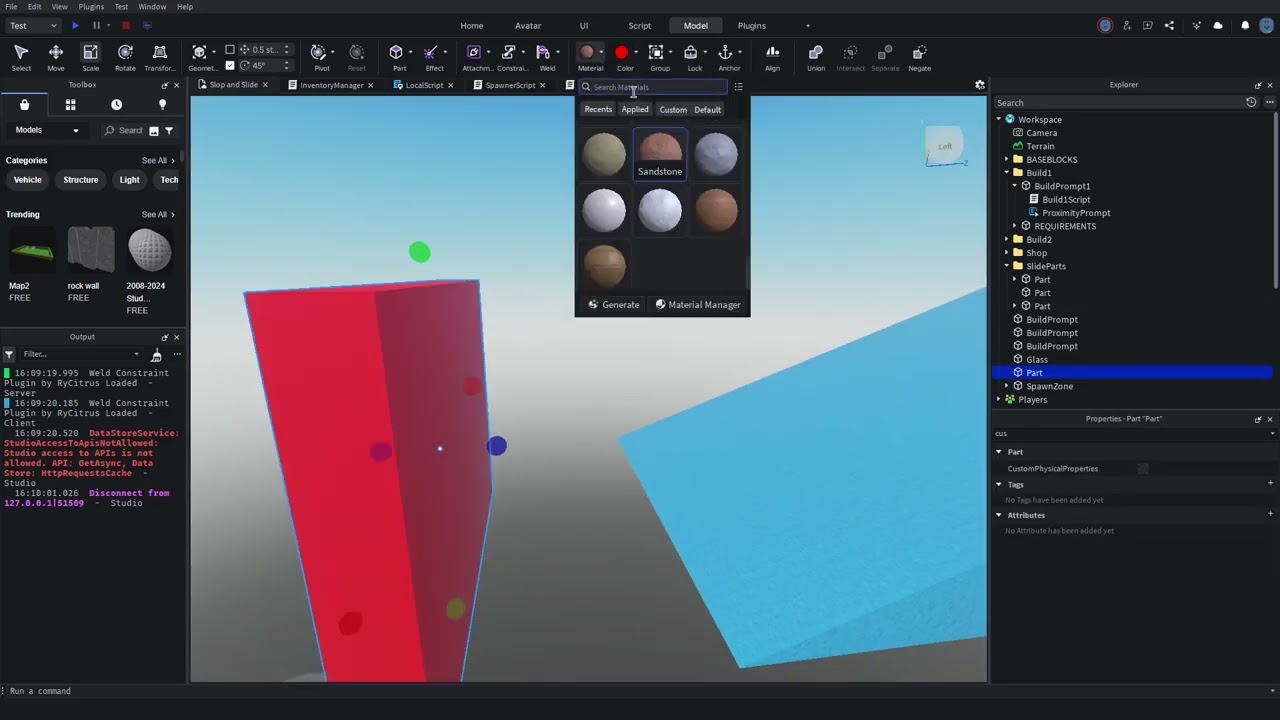This screenshot has width=1280, height=720.
Task: Click the Anchor tool icon
Action: point(726,52)
